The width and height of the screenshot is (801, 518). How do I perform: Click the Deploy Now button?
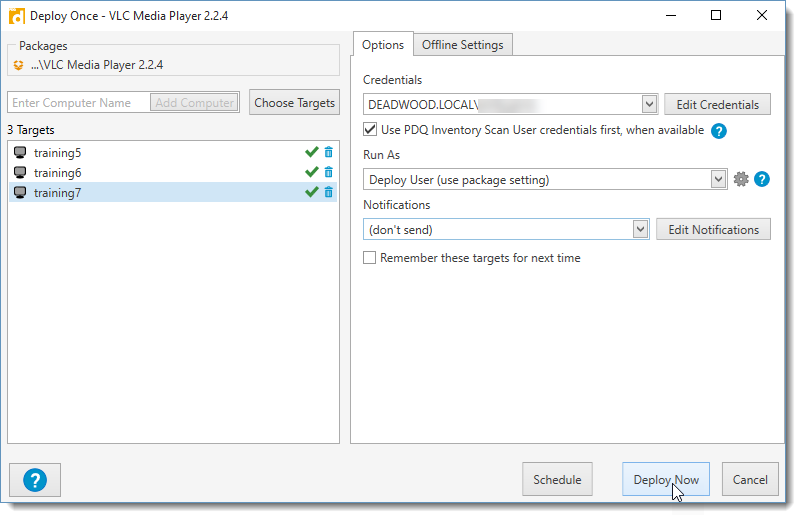coord(666,479)
